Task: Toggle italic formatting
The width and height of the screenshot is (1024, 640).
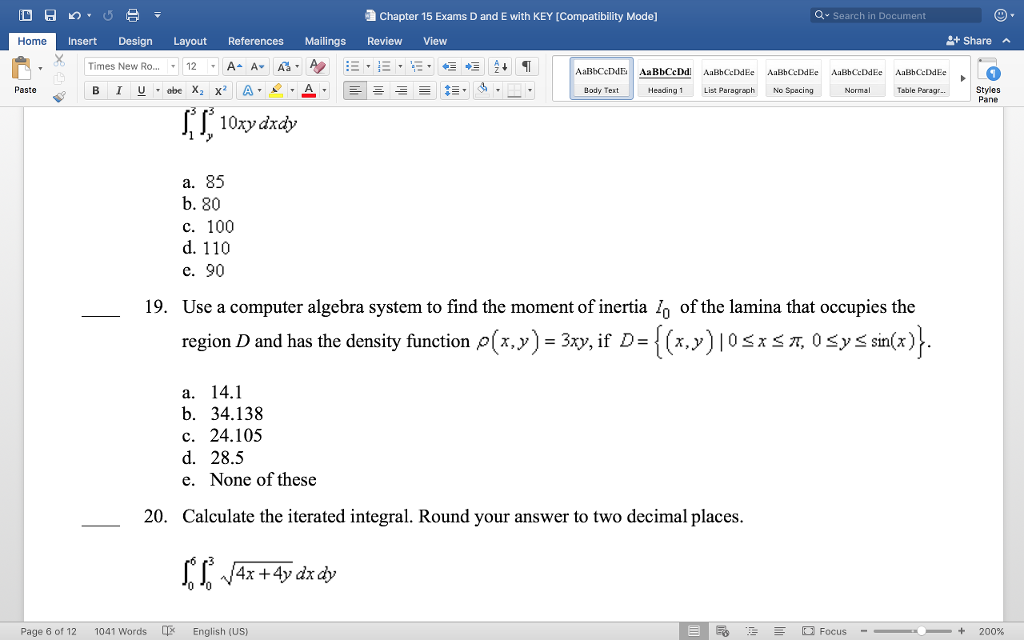Action: click(x=118, y=90)
